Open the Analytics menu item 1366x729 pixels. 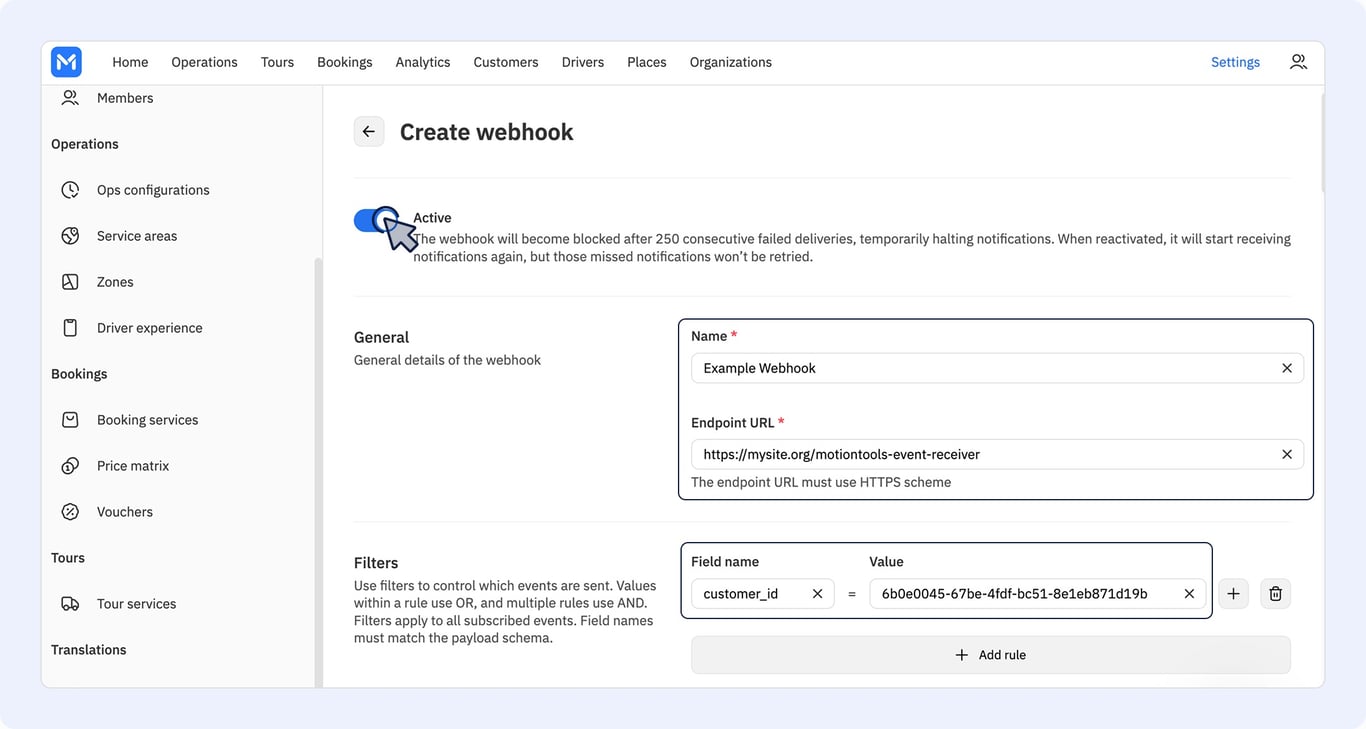click(x=423, y=62)
